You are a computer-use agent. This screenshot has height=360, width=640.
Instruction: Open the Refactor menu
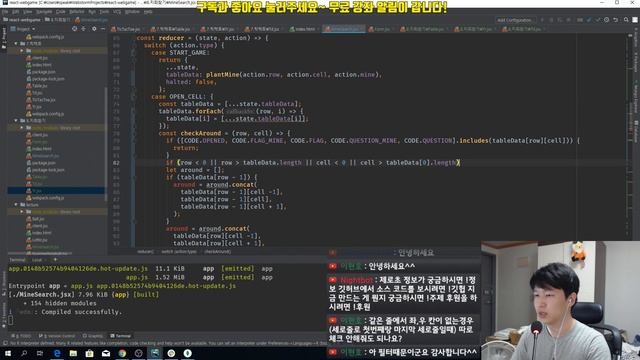76,12
